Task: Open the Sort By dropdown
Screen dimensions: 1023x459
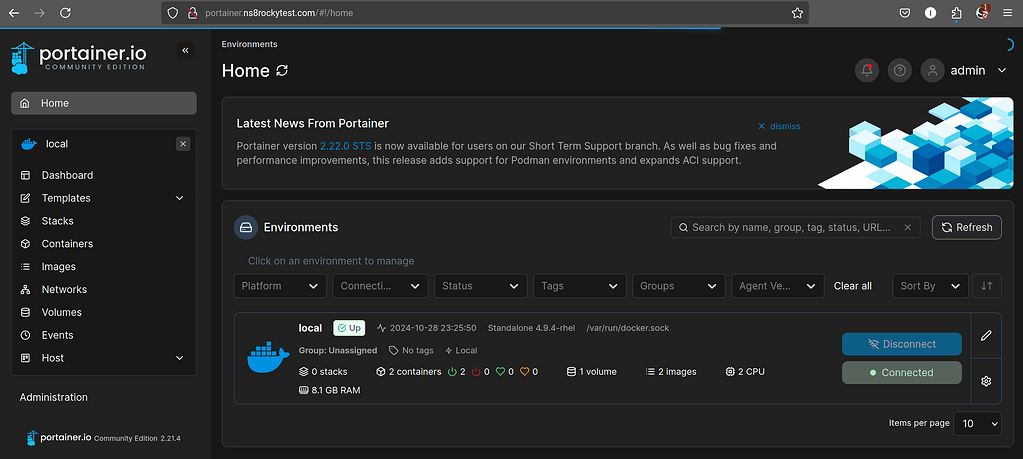Action: pyautogui.click(x=930, y=286)
